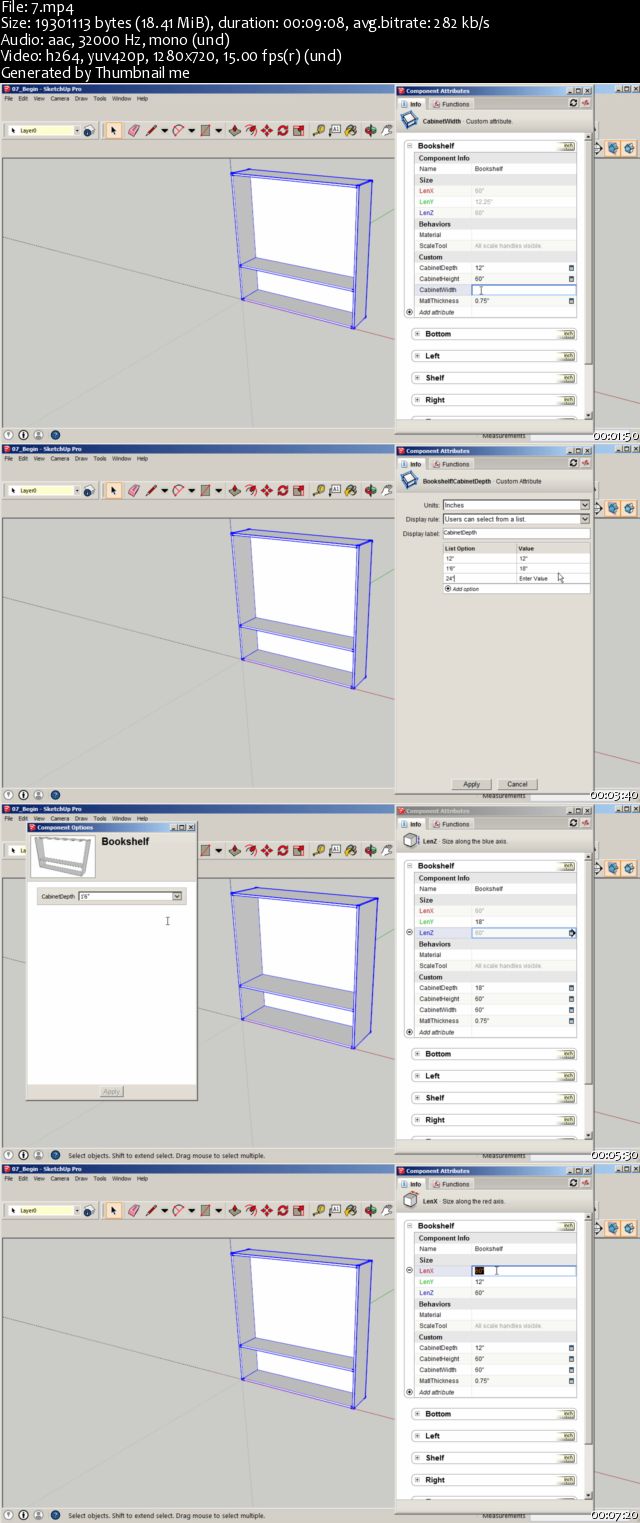Collapse the Bookshelf section in 00:07:20 frame
Image resolution: width=640 pixels, height=1523 pixels.
point(410,1226)
